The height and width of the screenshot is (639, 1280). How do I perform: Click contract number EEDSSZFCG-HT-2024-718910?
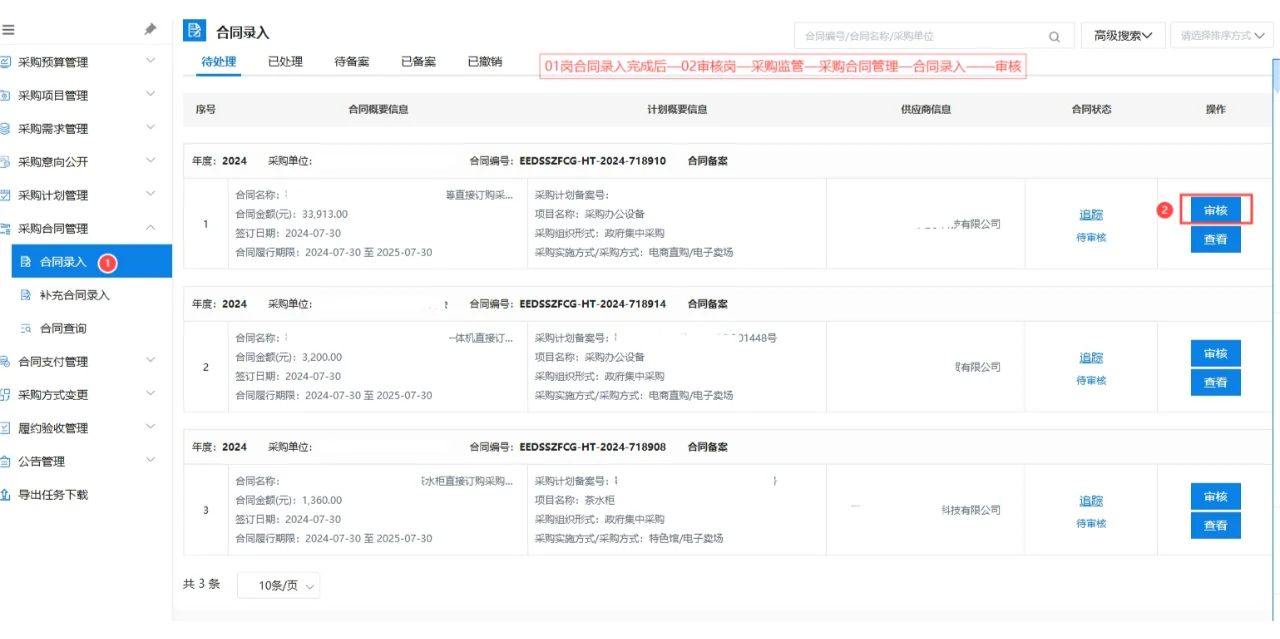[593, 160]
